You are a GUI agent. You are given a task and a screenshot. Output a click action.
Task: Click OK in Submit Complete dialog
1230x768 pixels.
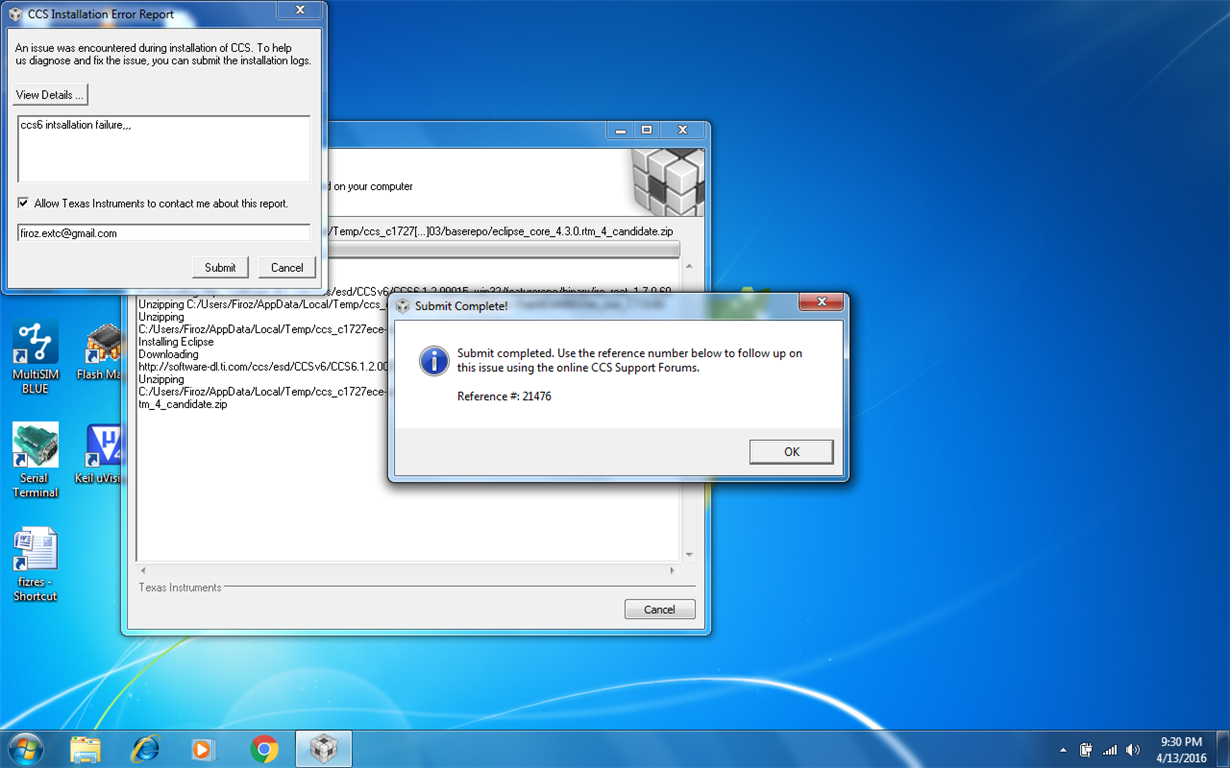coord(791,452)
